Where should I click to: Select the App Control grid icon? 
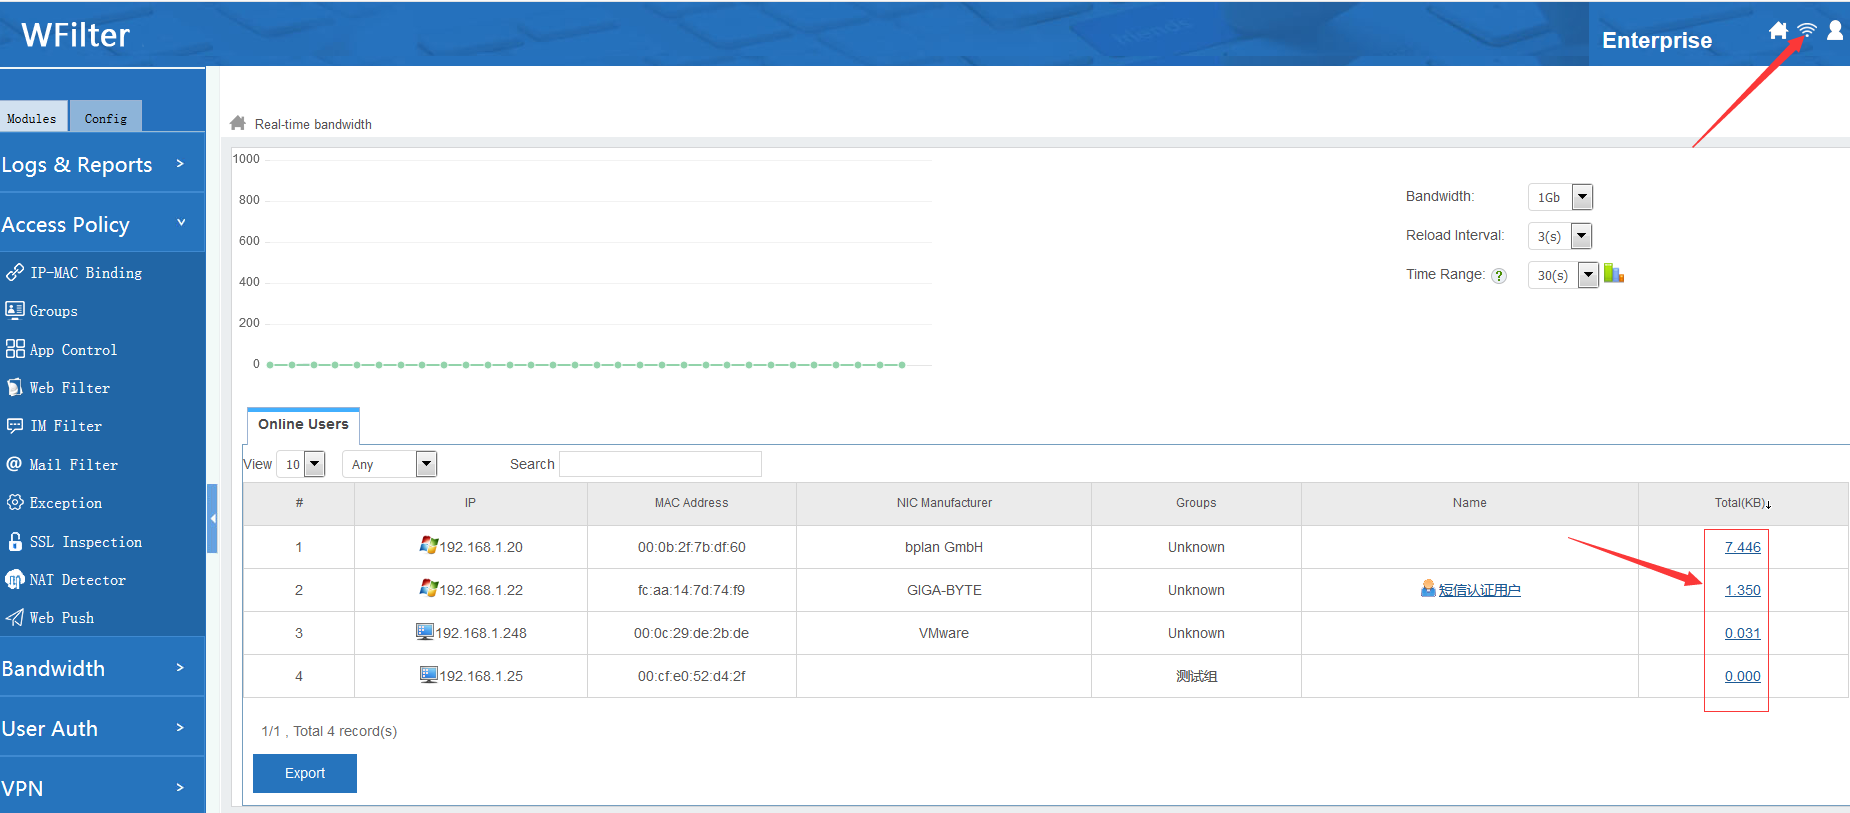tap(15, 349)
